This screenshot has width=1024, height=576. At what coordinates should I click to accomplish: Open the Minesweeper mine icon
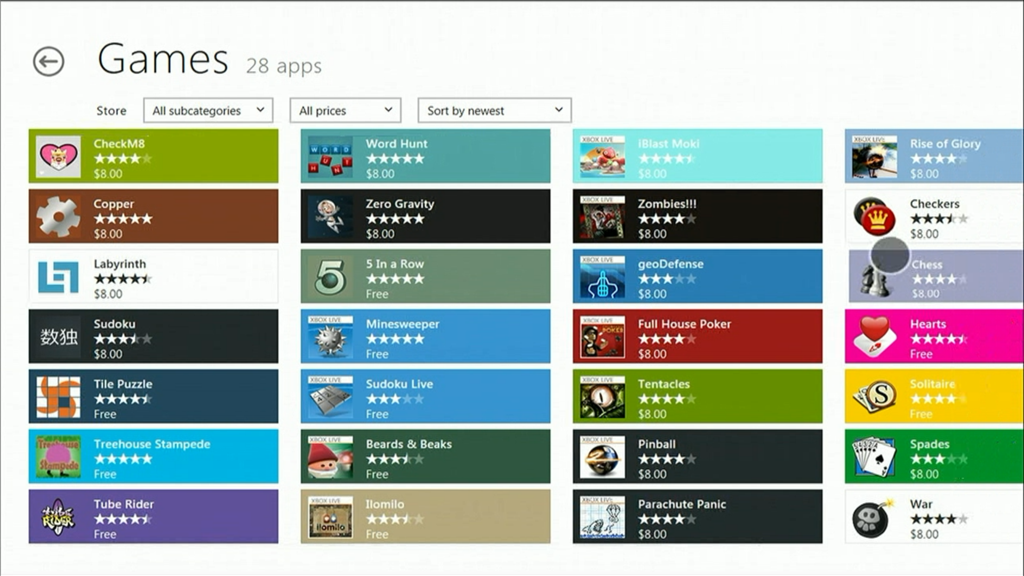(330, 337)
